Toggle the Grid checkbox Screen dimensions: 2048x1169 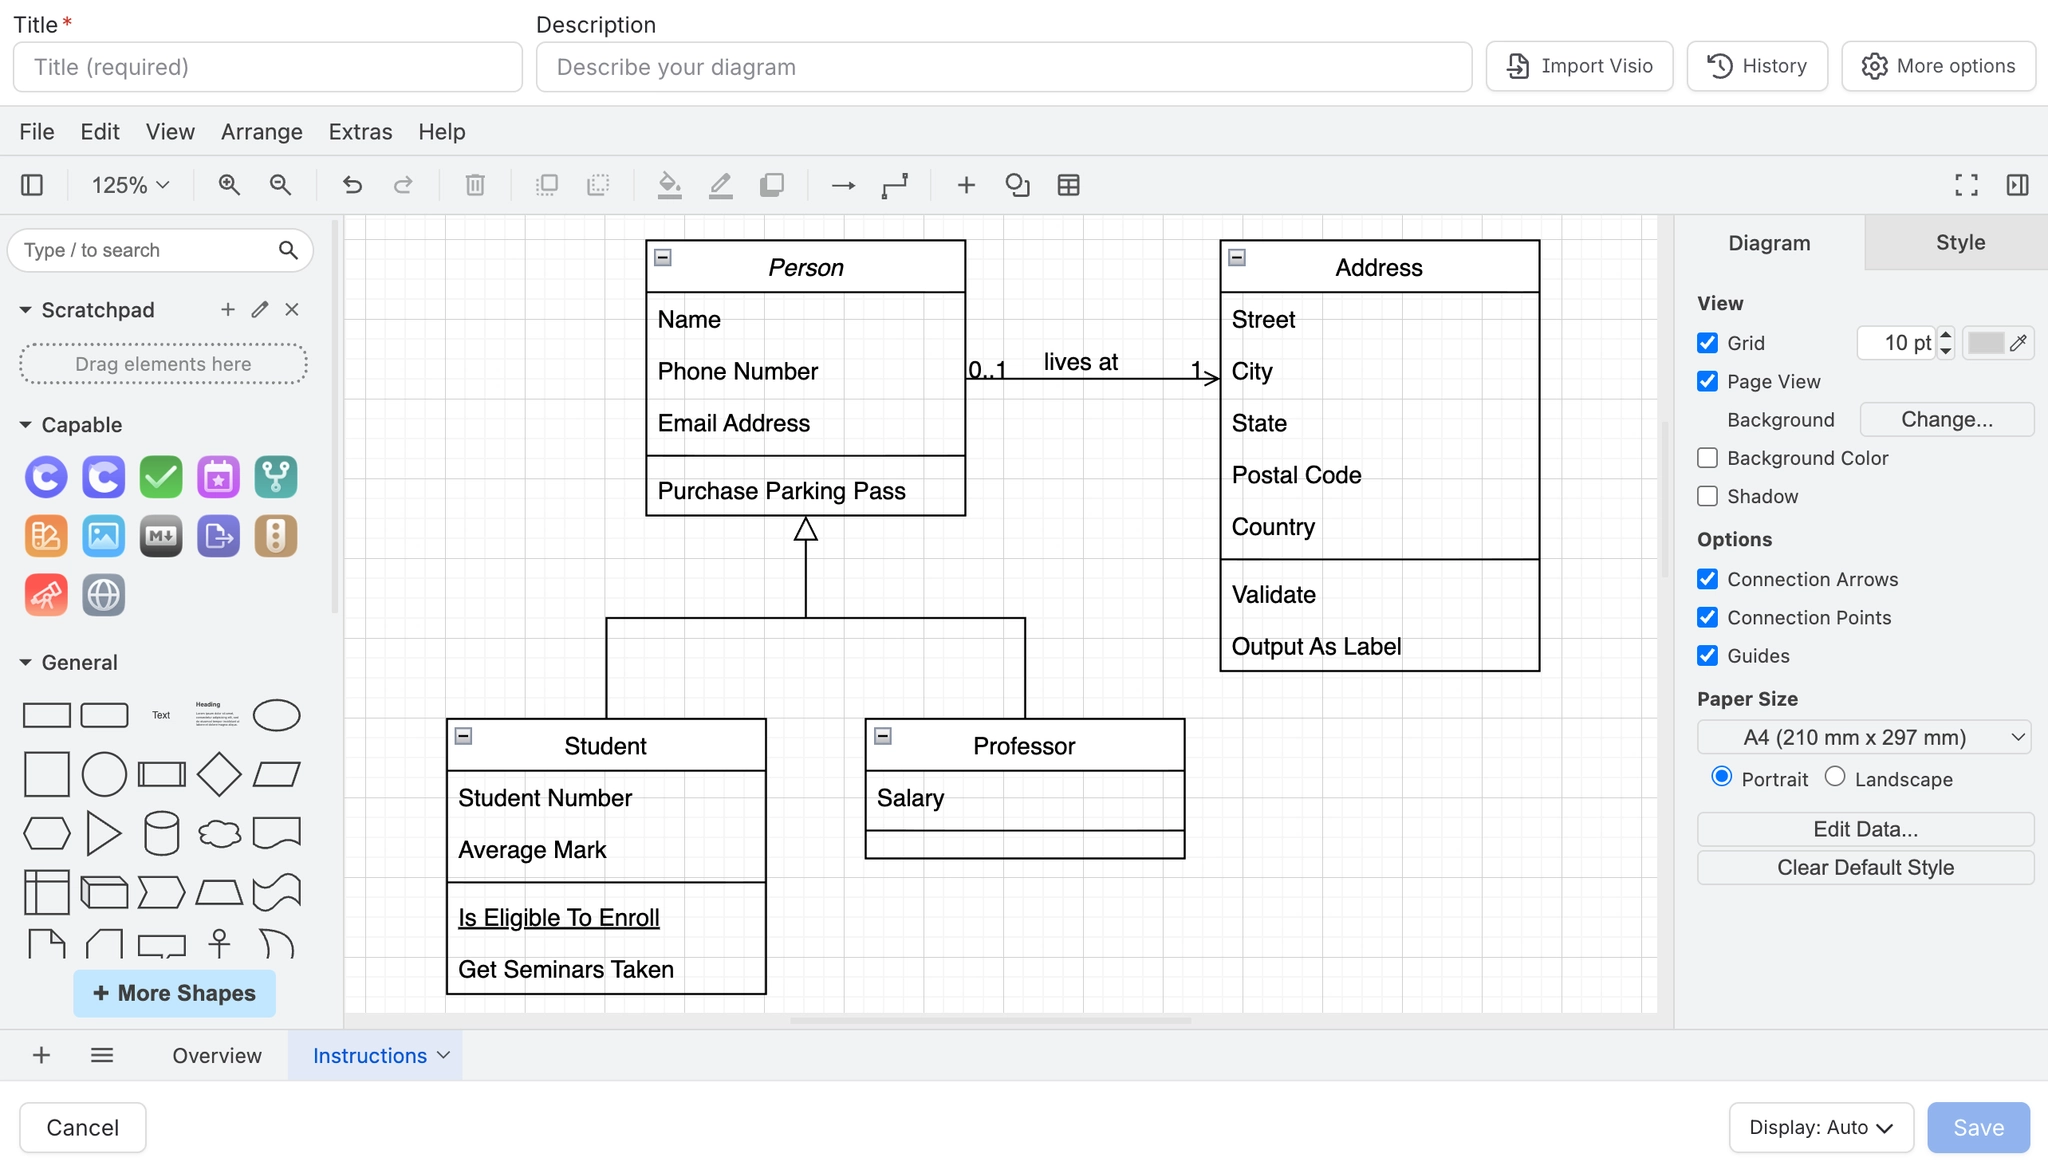[1707, 343]
